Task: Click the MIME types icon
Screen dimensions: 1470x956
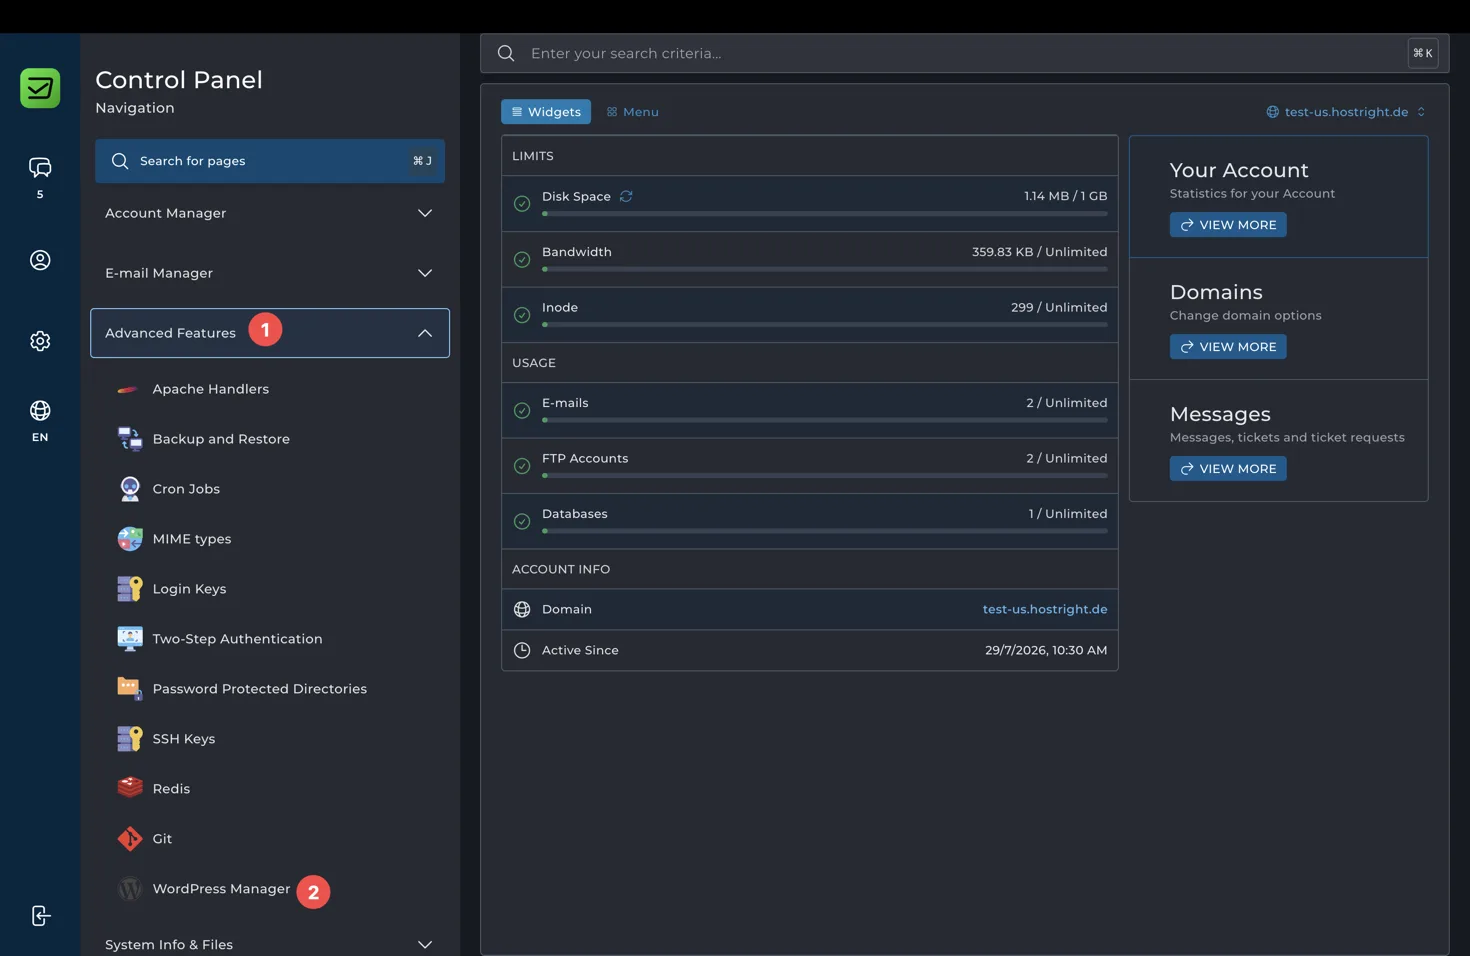Action: point(129,539)
